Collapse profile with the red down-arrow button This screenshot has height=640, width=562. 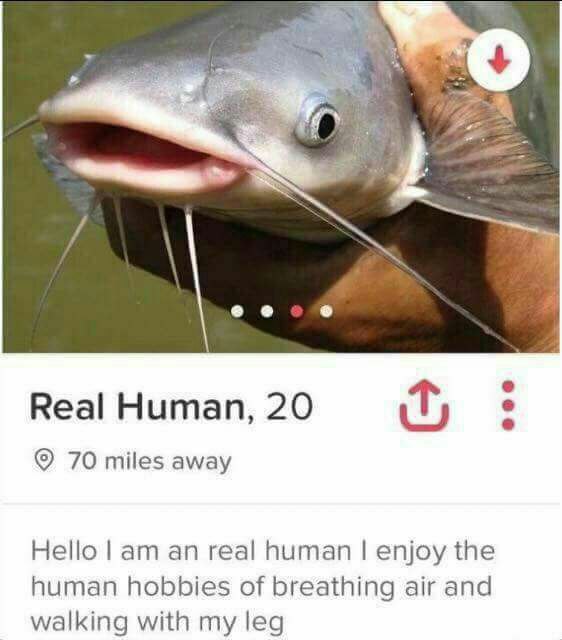tap(499, 60)
